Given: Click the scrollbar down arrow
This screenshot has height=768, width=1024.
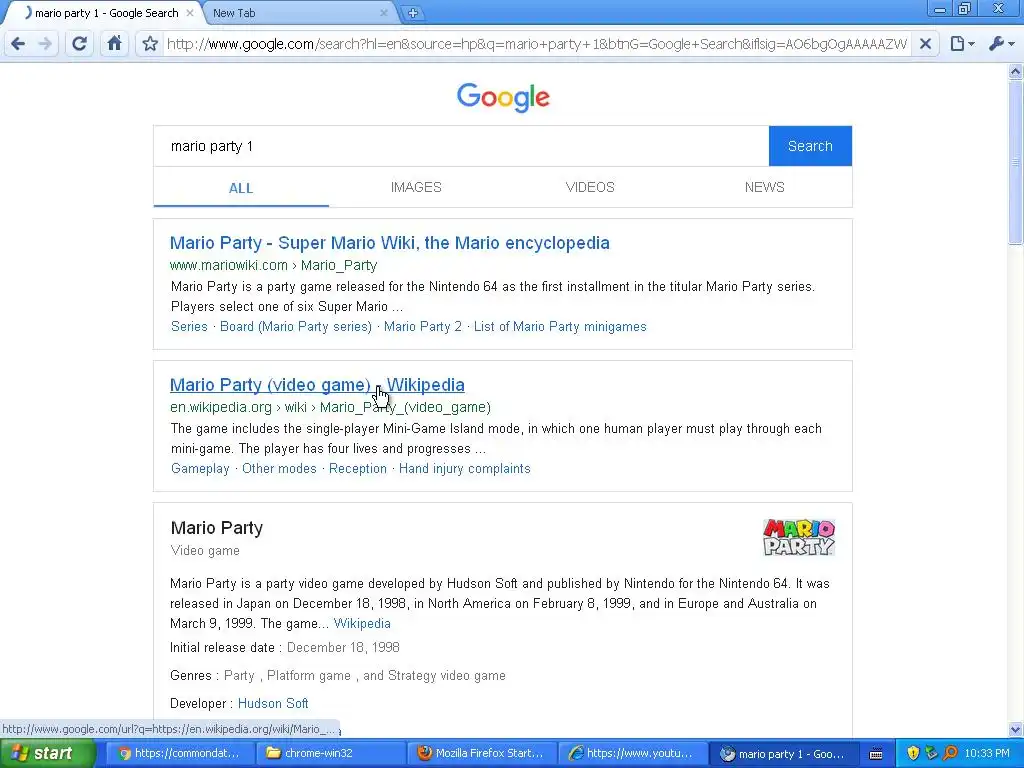Looking at the screenshot, I should click(1016, 729).
